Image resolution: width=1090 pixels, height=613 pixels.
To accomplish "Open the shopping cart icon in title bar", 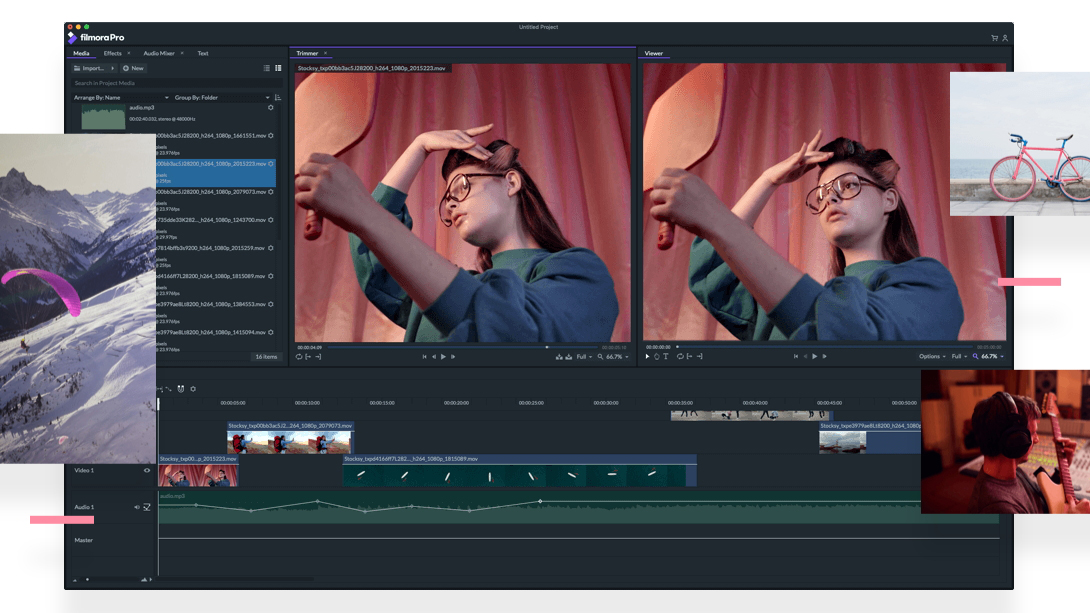I will [994, 38].
